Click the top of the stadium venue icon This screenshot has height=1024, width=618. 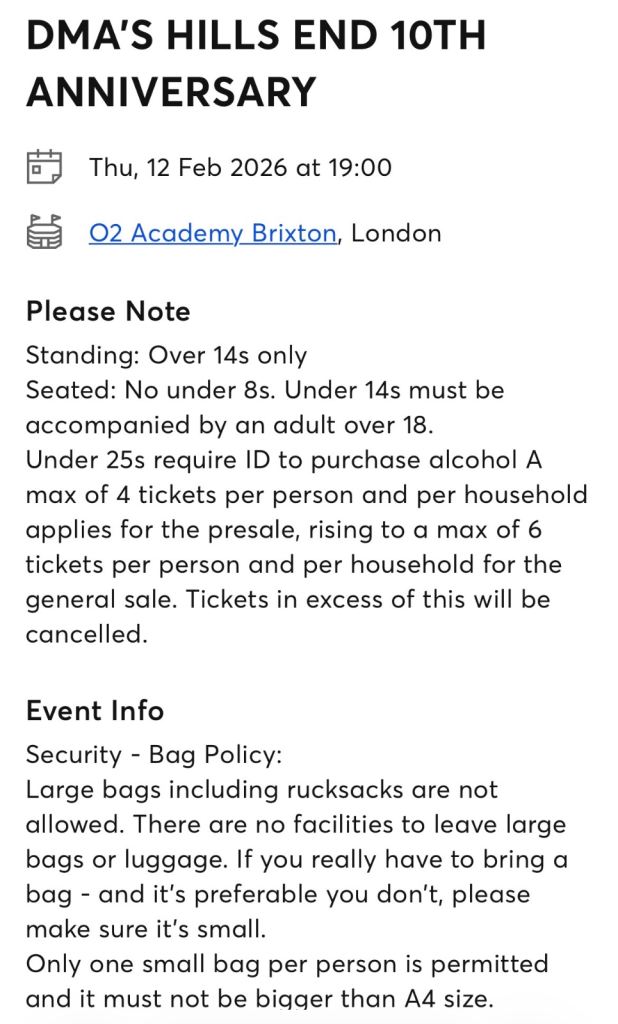coord(44,221)
